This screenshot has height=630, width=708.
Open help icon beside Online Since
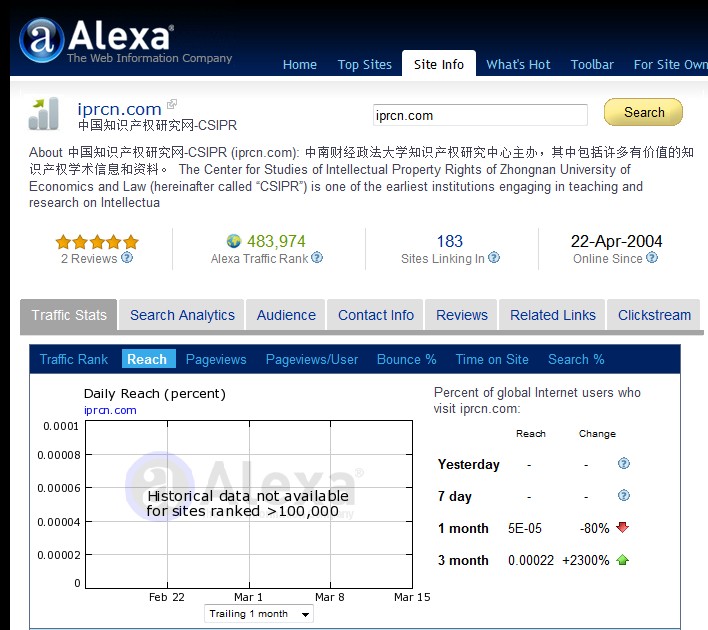652,257
